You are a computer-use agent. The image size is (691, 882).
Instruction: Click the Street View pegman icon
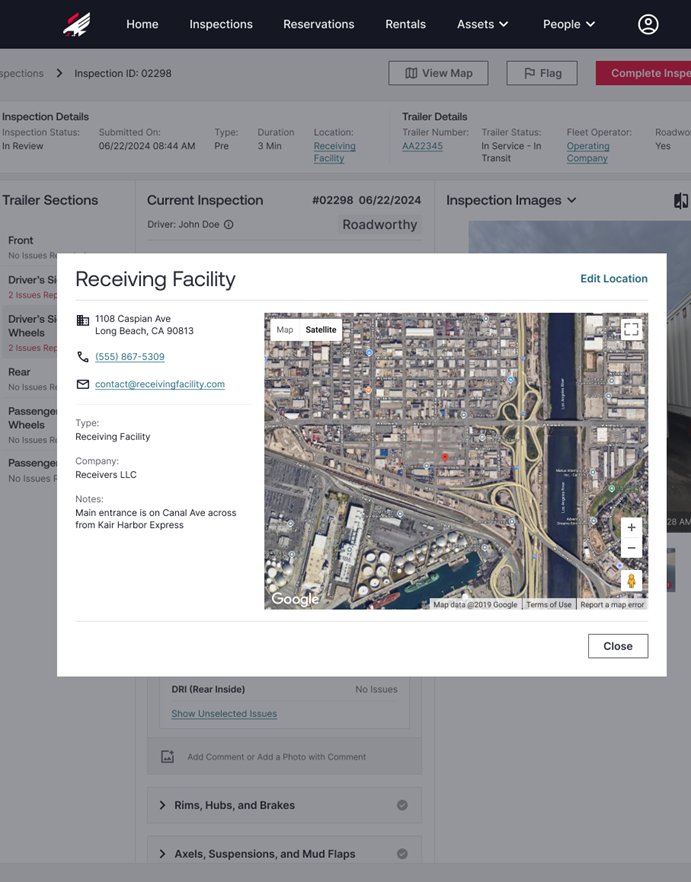631,581
